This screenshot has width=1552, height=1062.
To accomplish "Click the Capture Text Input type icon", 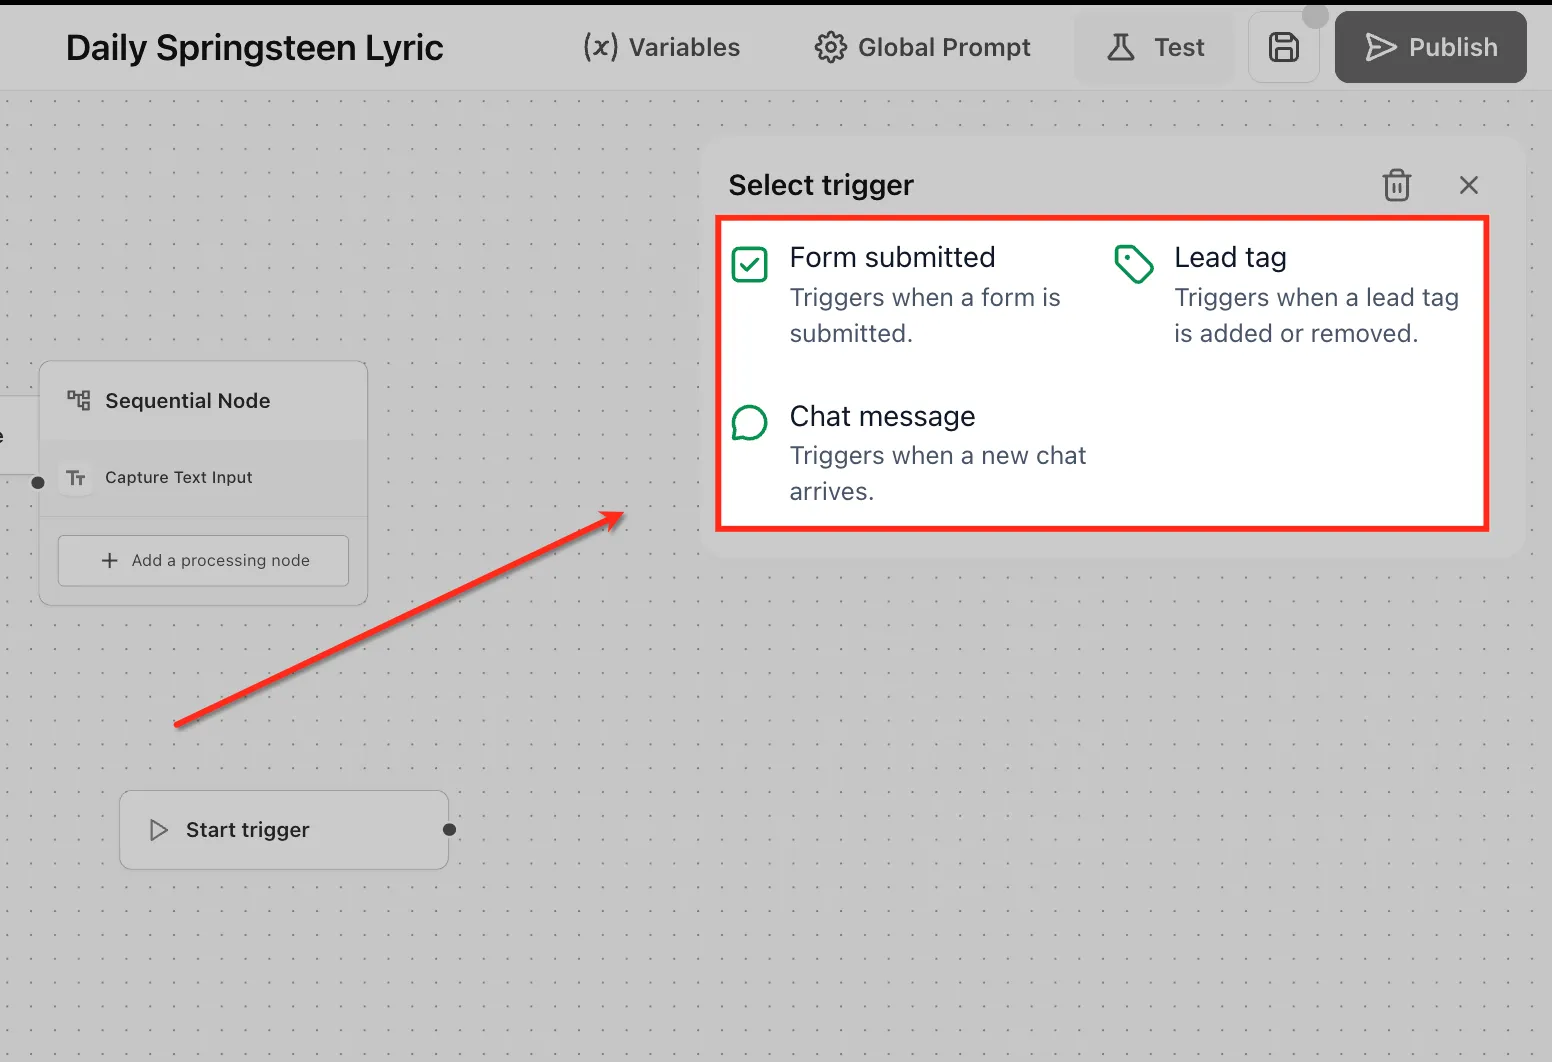I will 76,478.
